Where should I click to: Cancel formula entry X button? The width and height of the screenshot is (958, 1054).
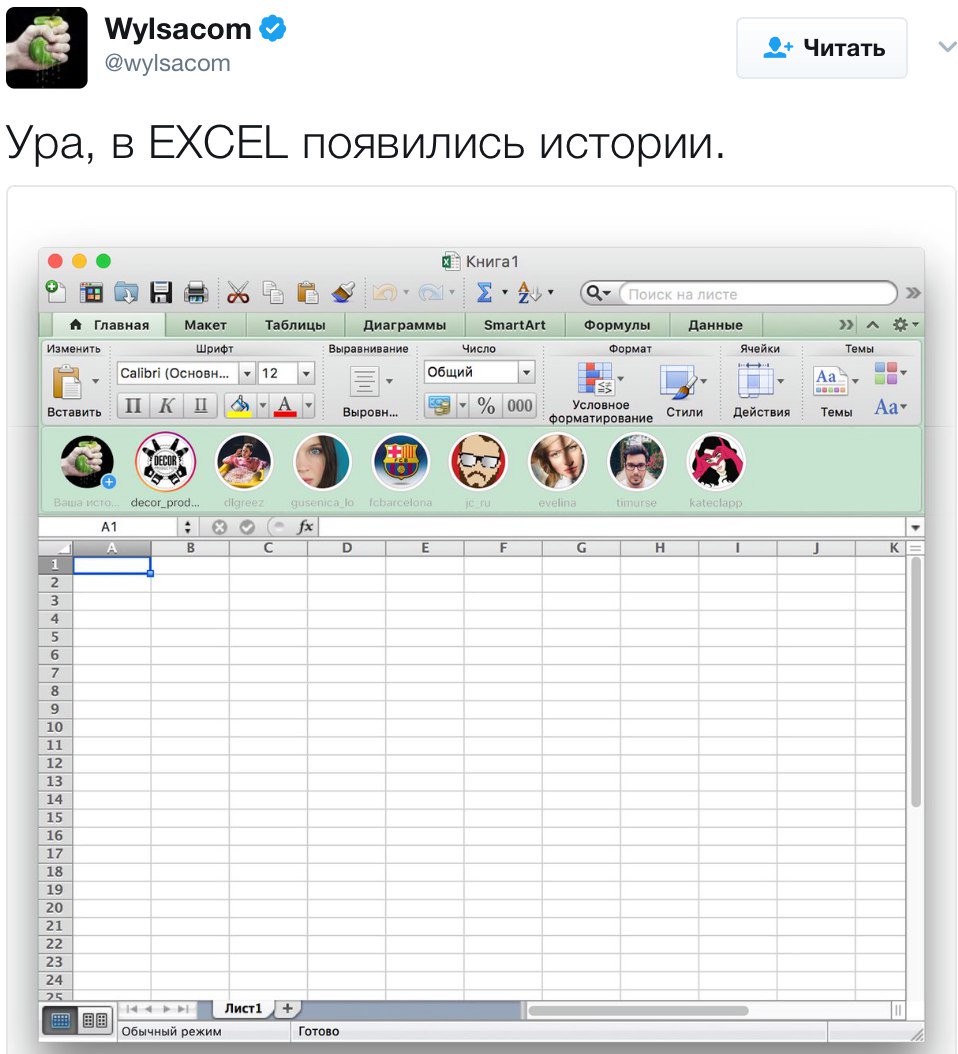219,527
